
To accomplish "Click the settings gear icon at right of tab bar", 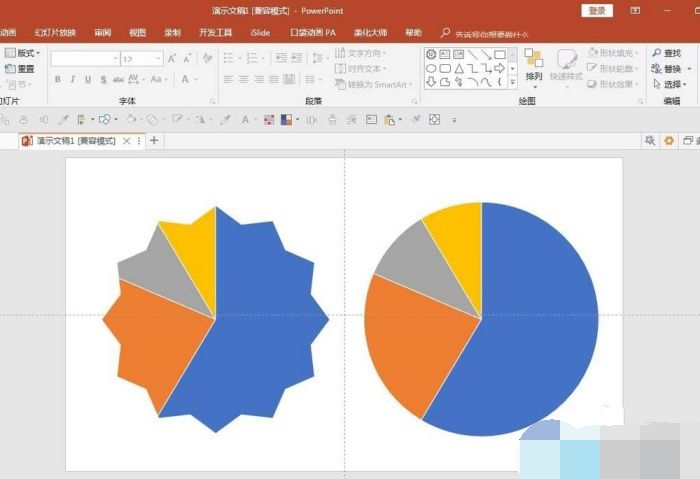I will (x=669, y=141).
